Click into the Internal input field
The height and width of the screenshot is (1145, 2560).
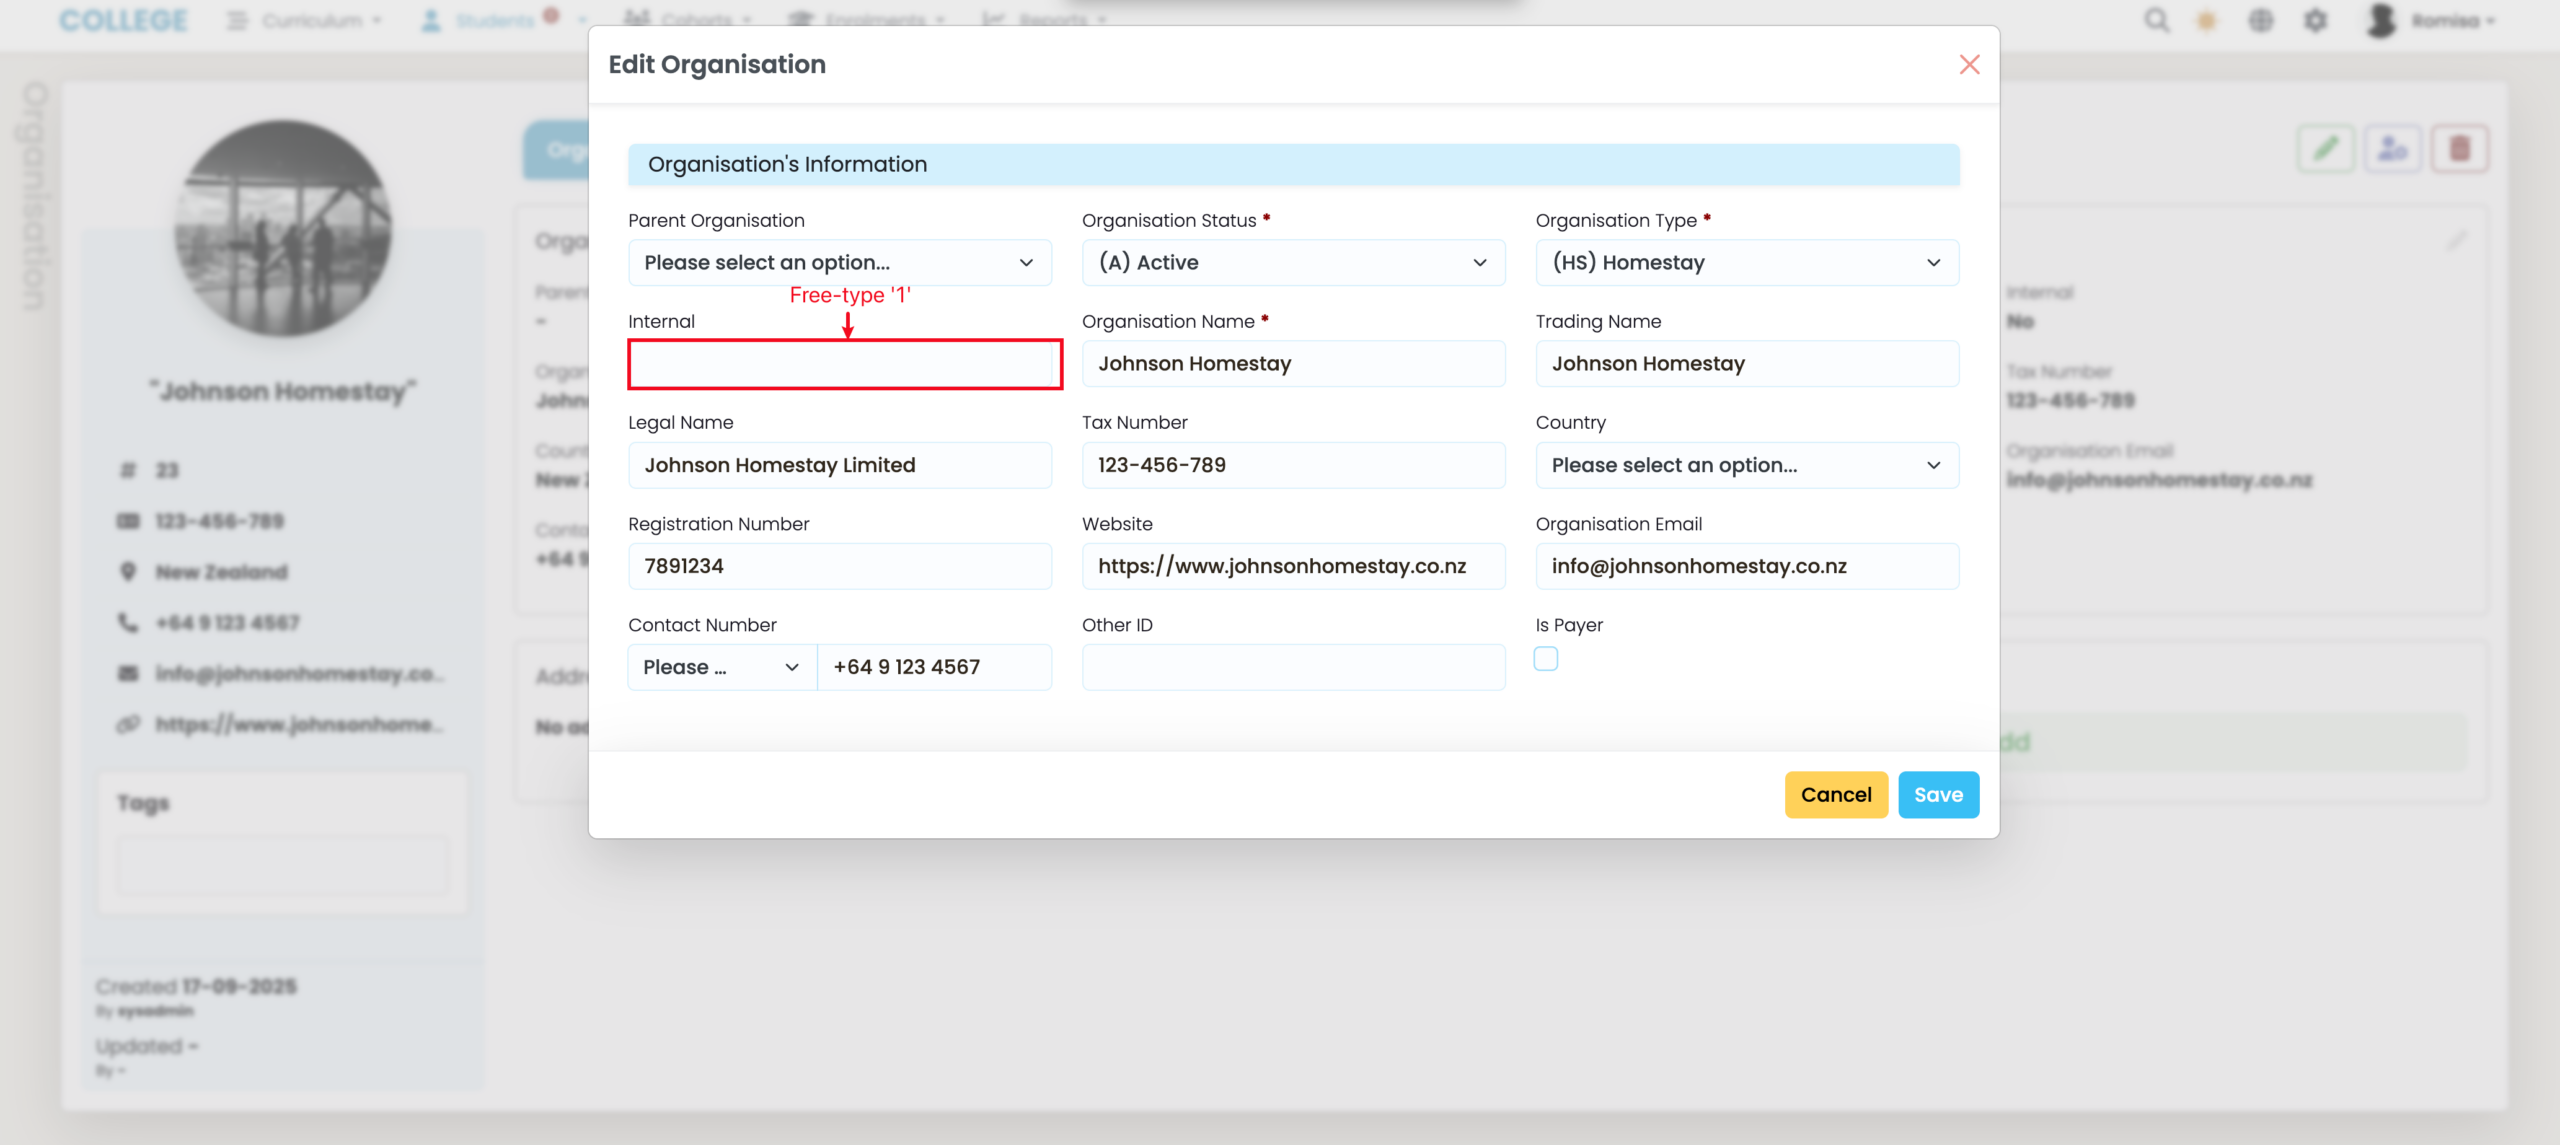tap(844, 365)
